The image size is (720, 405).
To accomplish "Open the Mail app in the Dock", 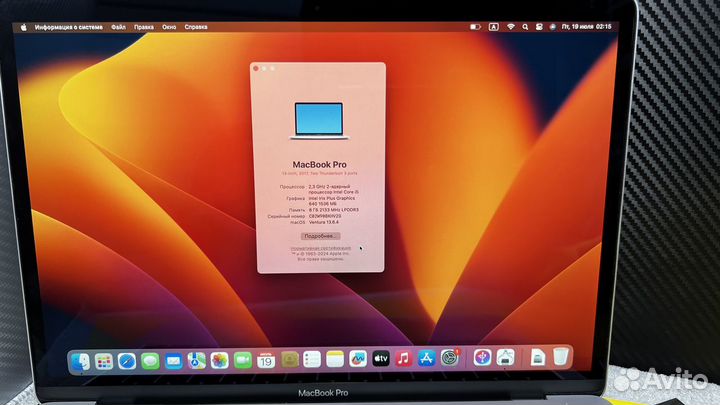I will [173, 361].
